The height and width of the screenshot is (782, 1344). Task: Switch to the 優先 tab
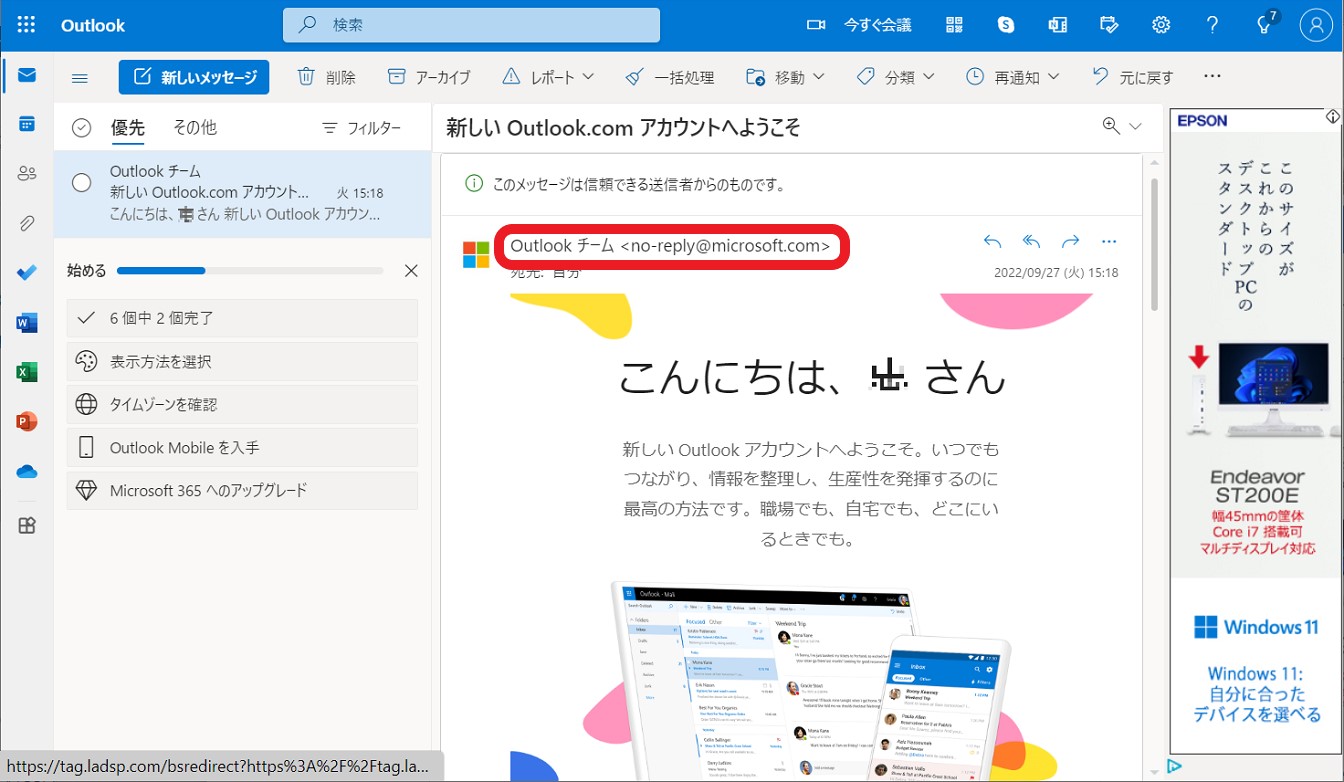pyautogui.click(x=128, y=128)
